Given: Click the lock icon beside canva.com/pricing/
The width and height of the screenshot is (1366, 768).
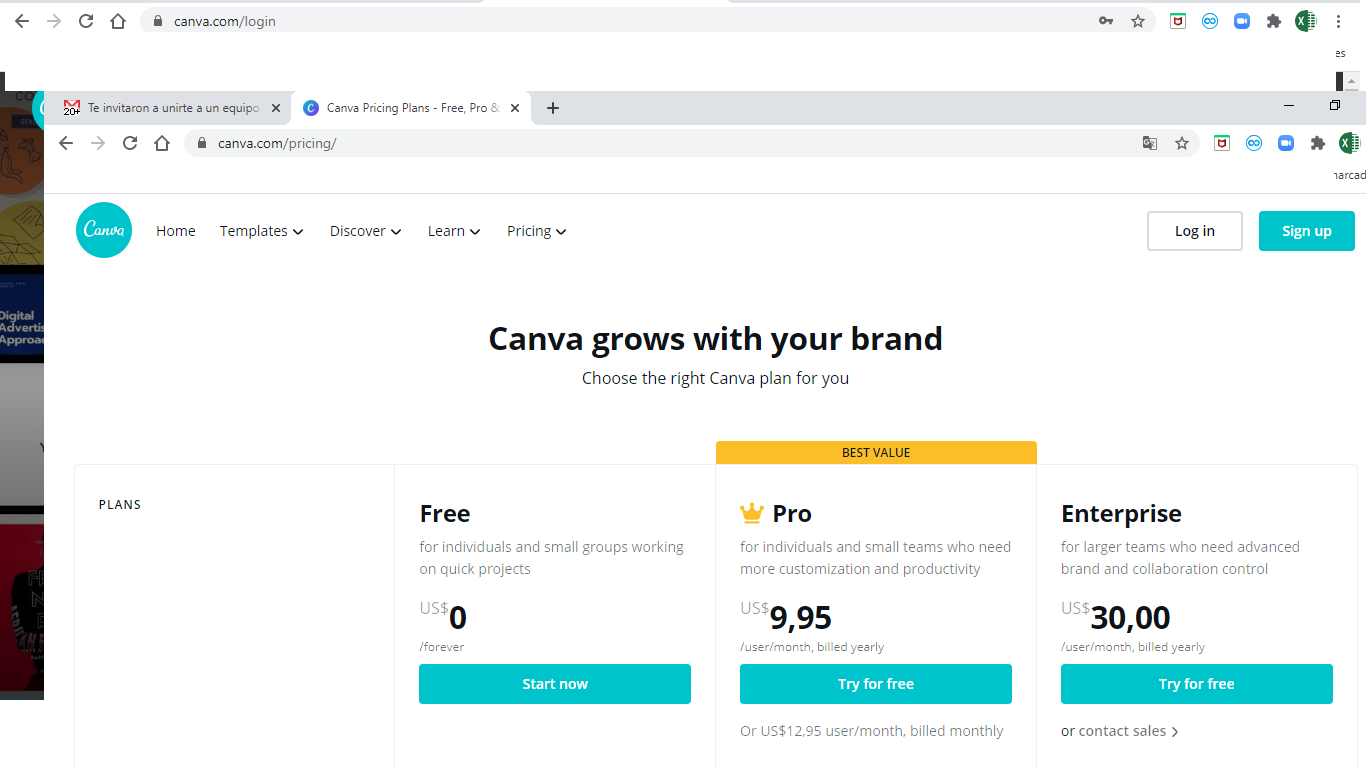Looking at the screenshot, I should tap(201, 143).
